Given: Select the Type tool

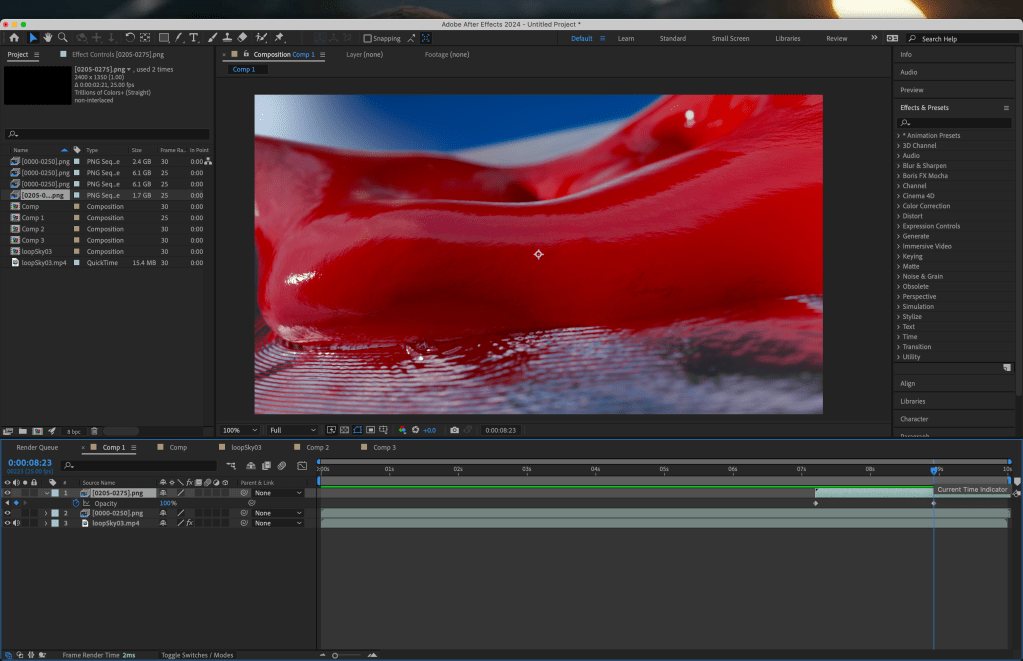Looking at the screenshot, I should 193,38.
